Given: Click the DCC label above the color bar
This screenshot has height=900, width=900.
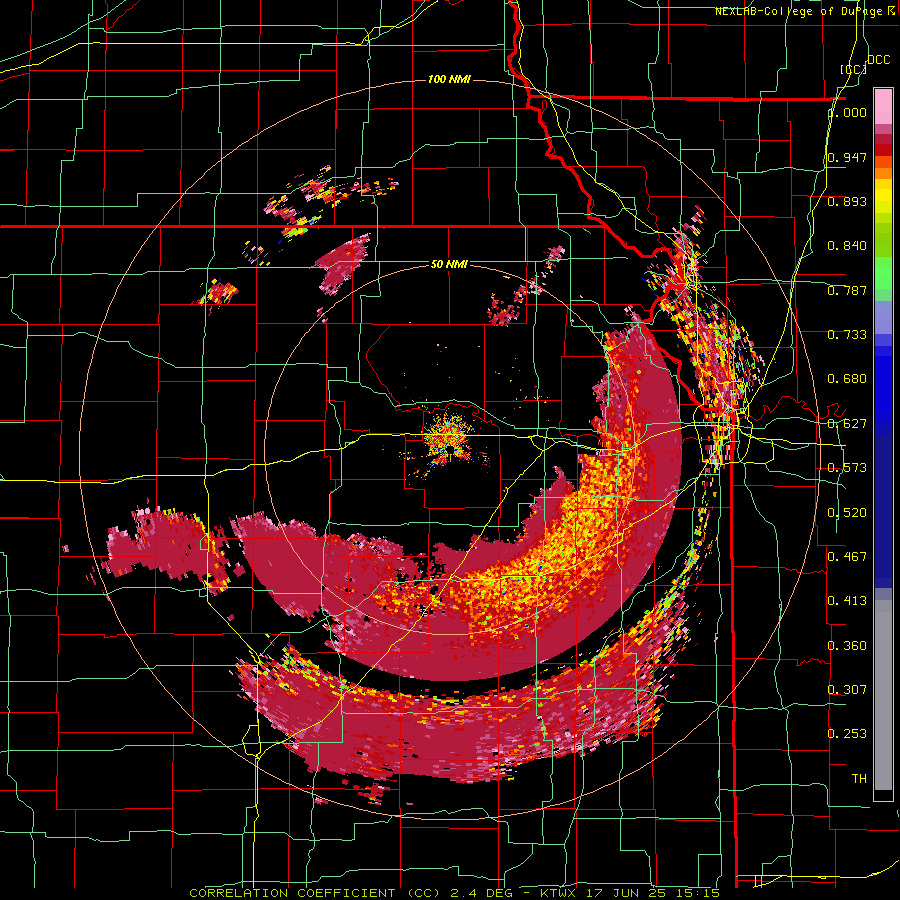Looking at the screenshot, I should (x=878, y=60).
